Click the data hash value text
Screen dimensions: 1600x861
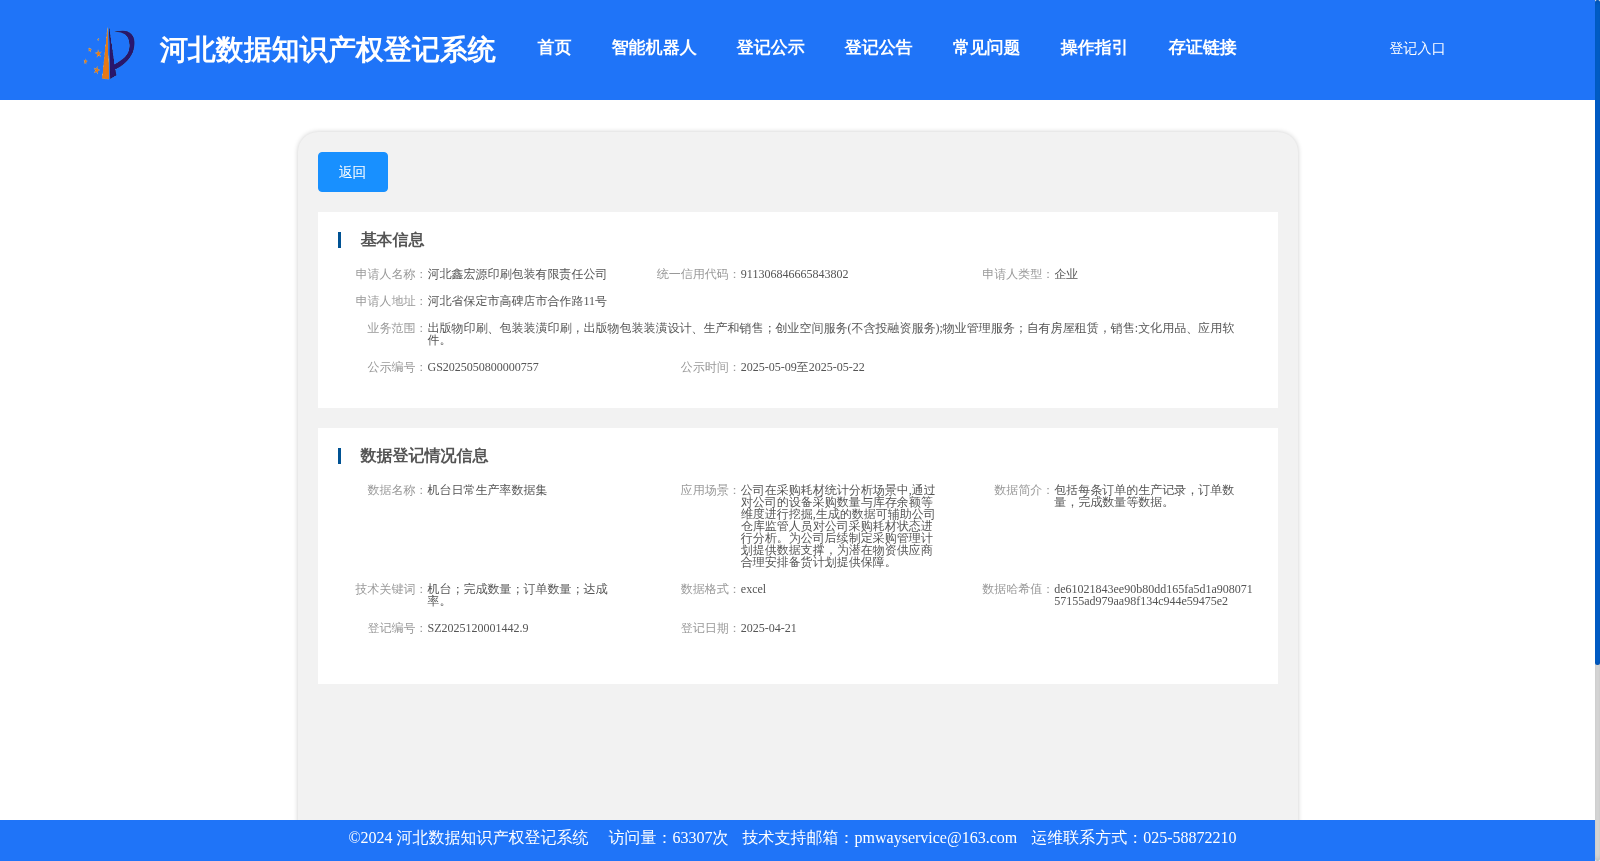(x=1153, y=595)
